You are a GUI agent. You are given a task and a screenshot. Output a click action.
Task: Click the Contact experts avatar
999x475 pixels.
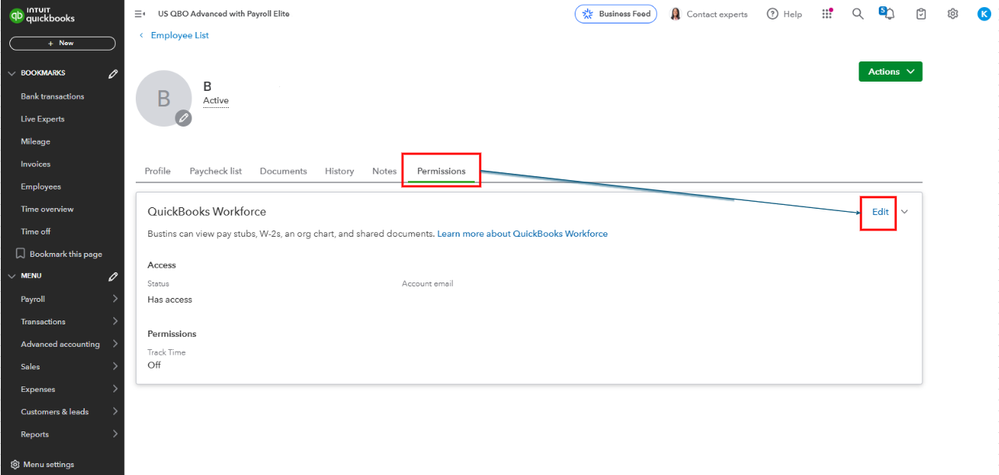(675, 14)
